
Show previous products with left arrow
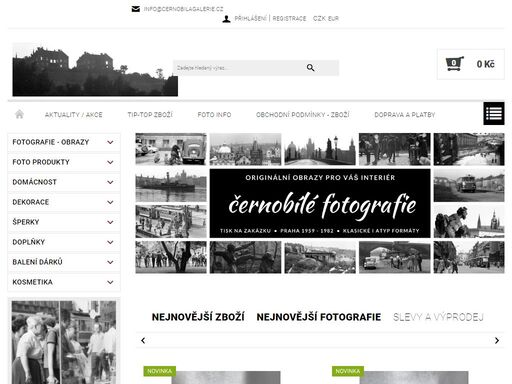point(143,340)
